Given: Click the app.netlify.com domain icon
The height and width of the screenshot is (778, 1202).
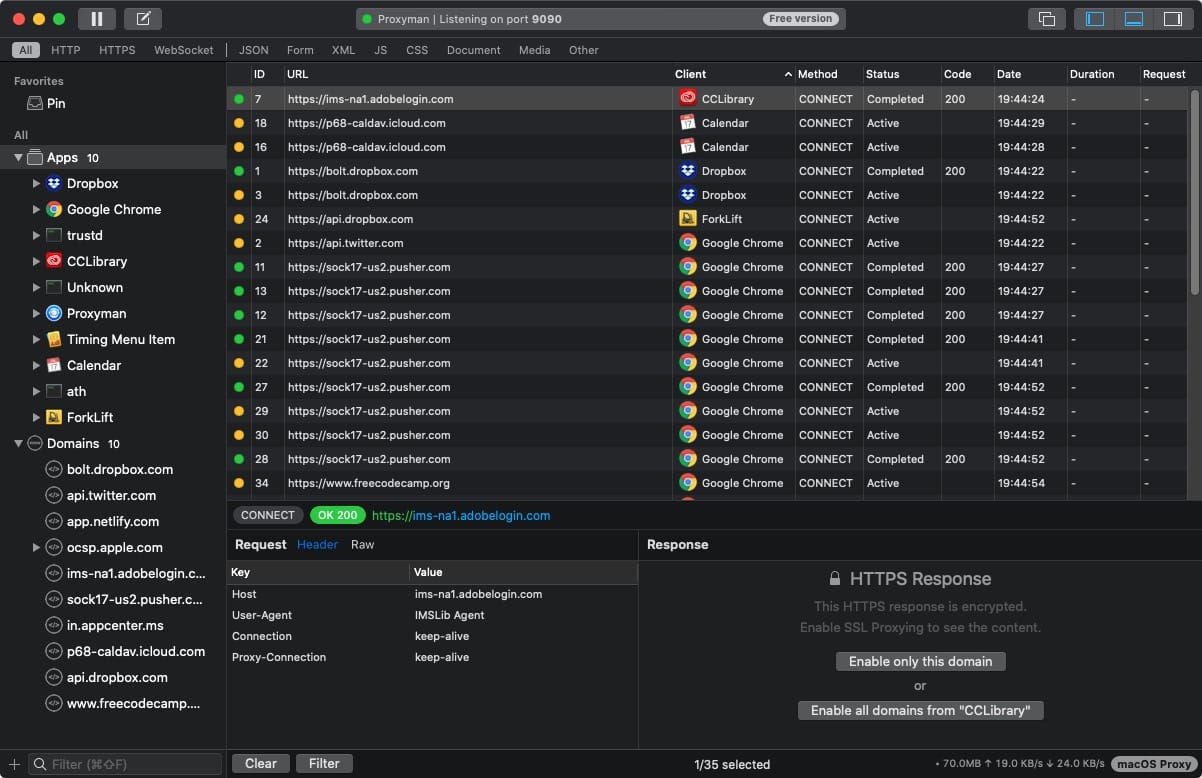Looking at the screenshot, I should click(54, 521).
